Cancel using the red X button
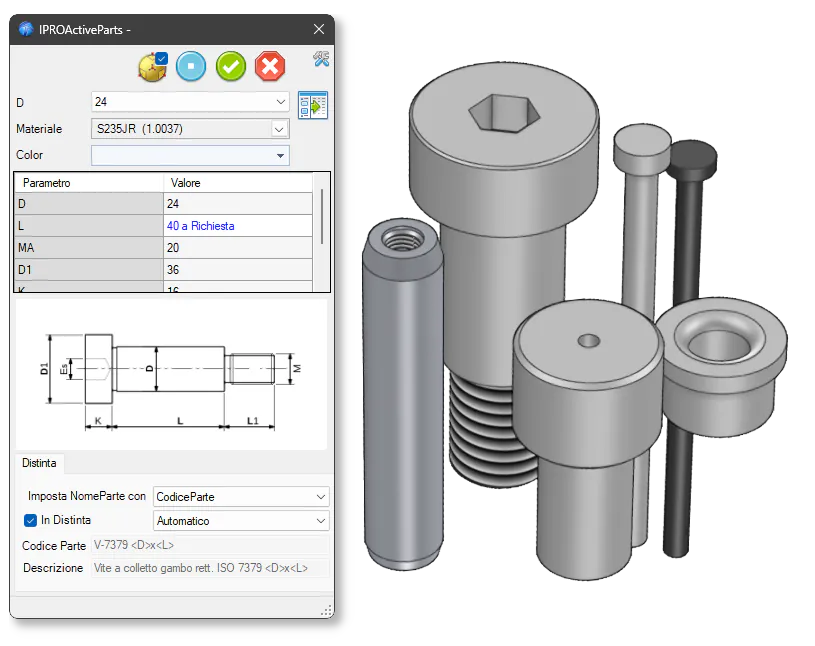 tap(270, 67)
